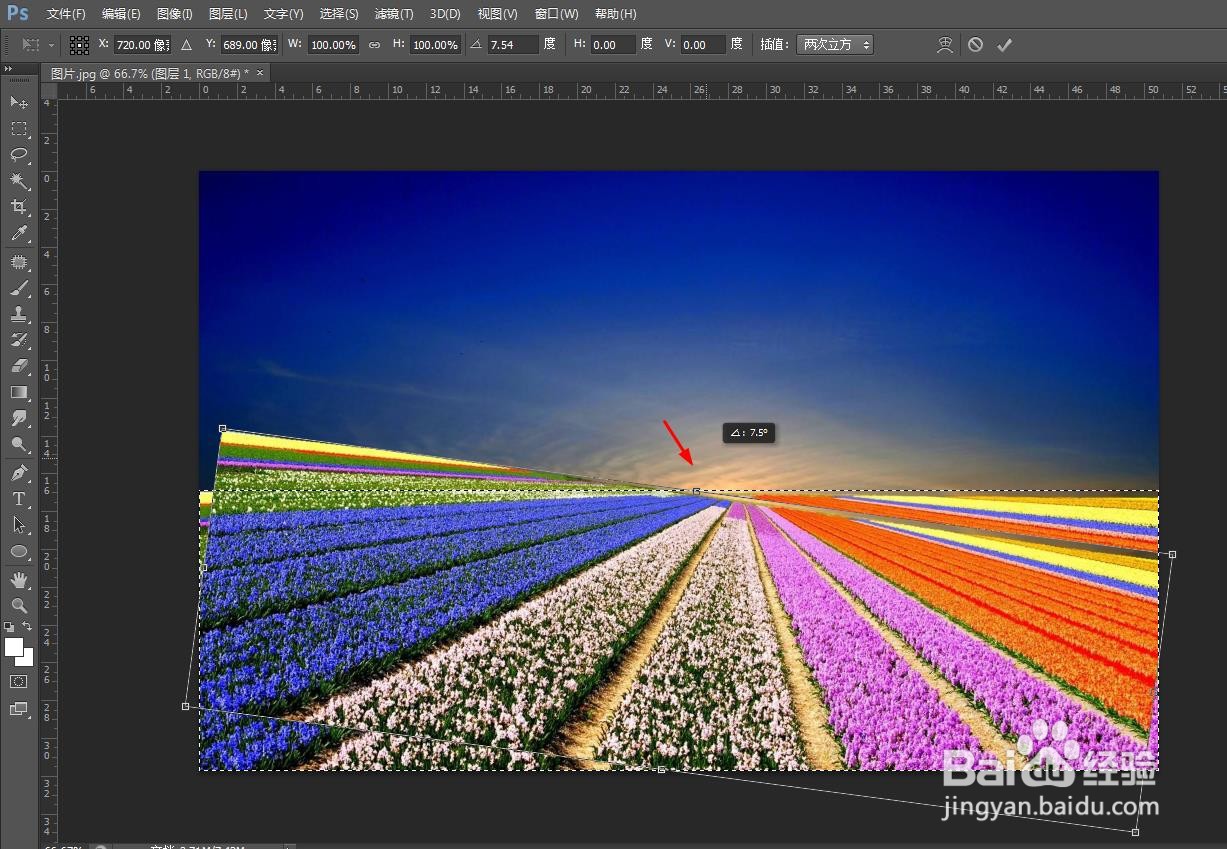Click the vertical skew V field
This screenshot has height=849, width=1227.
click(x=703, y=45)
